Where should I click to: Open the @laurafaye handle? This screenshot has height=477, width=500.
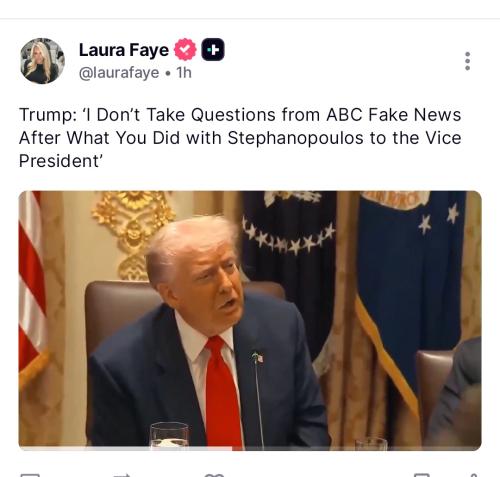coord(119,73)
